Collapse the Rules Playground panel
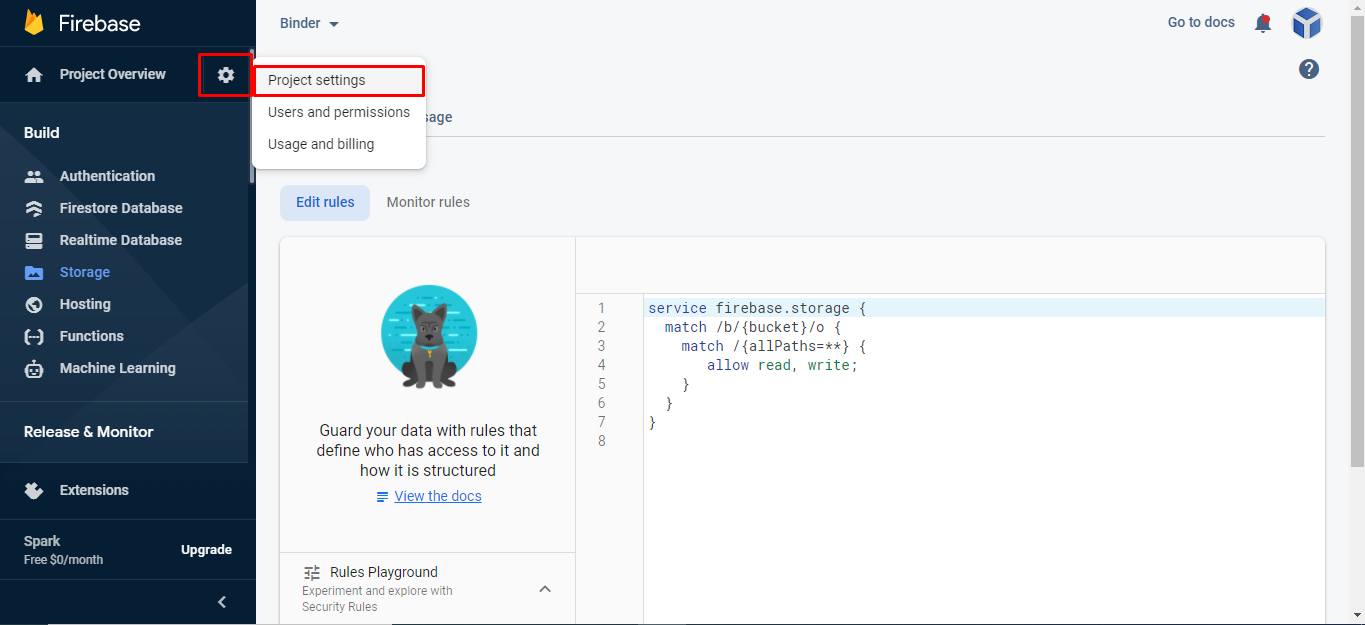Viewport: 1365px width, 625px height. (545, 589)
